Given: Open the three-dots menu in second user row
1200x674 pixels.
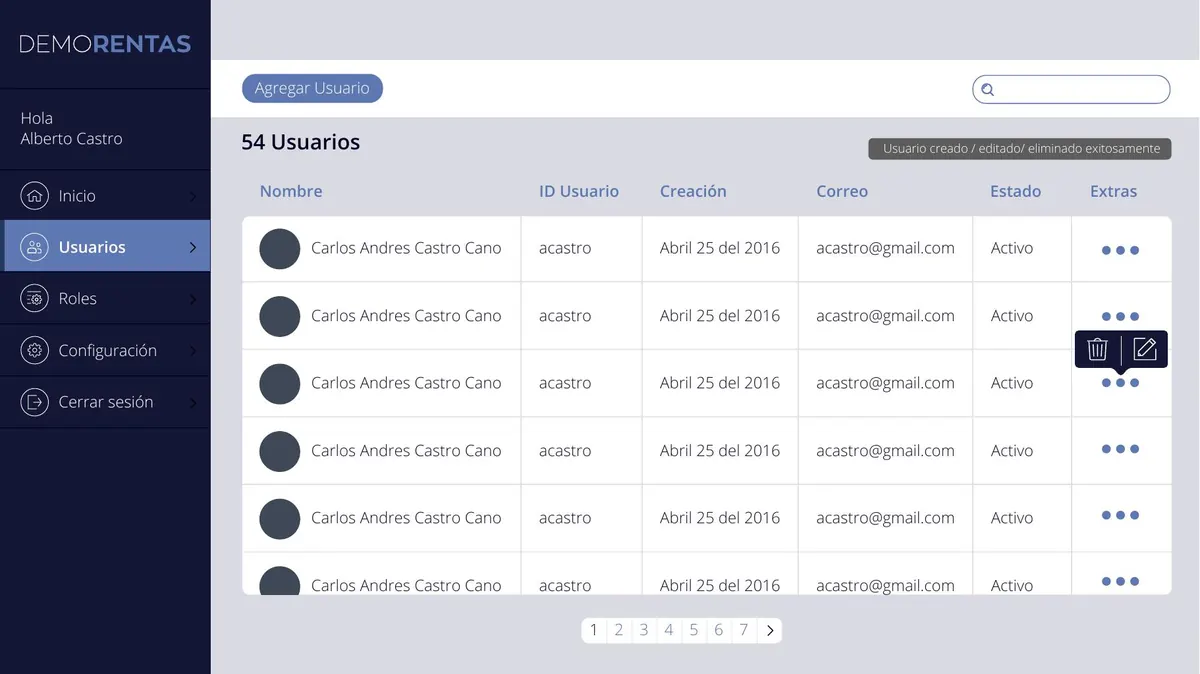Looking at the screenshot, I should (x=1120, y=316).
